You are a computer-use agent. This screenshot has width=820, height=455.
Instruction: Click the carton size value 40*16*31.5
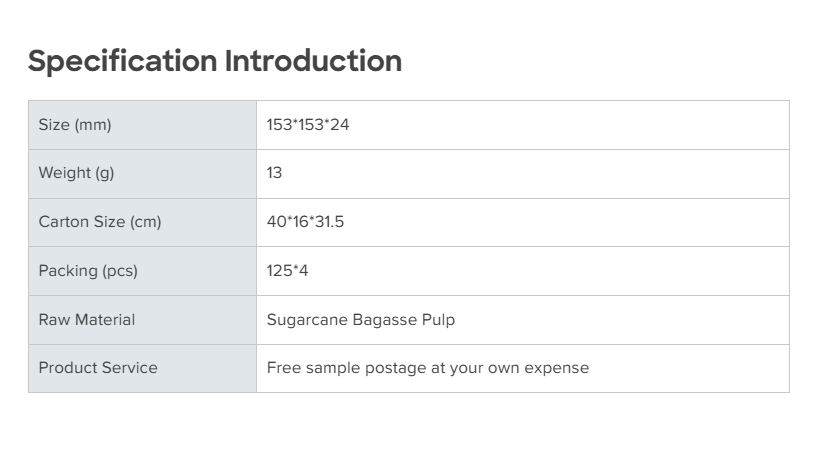(305, 222)
